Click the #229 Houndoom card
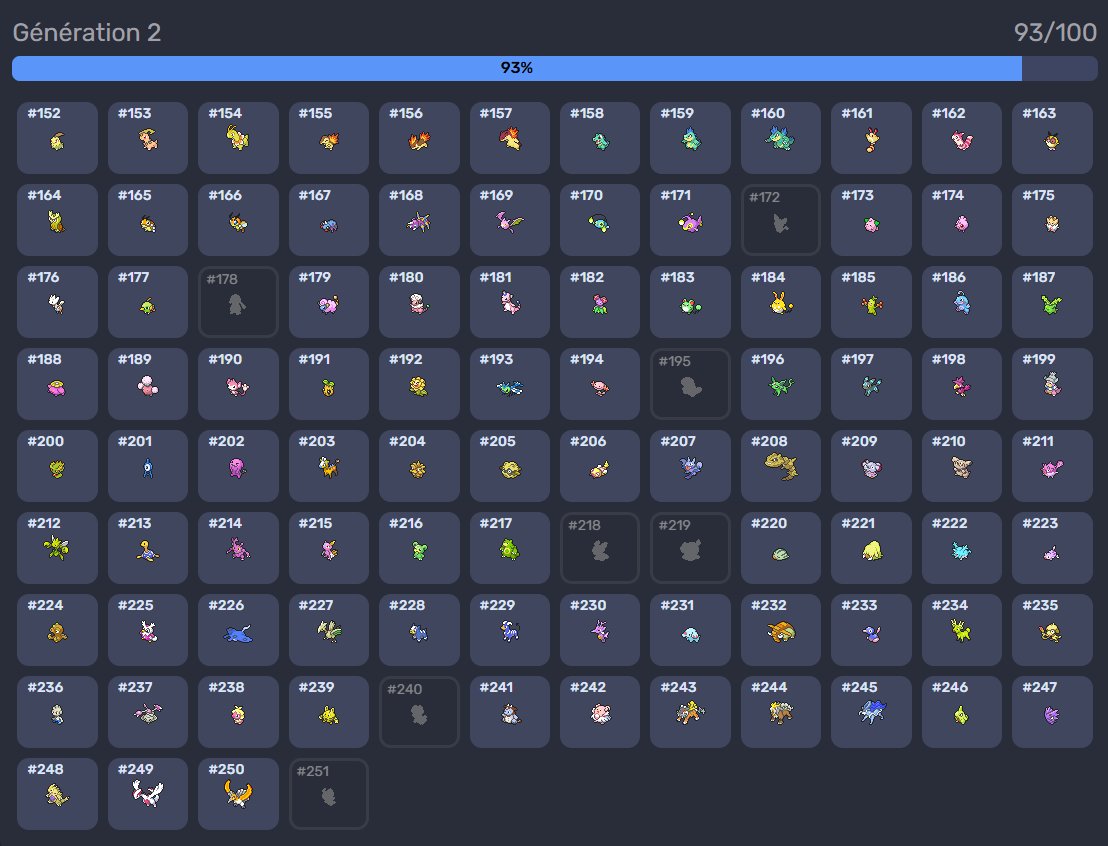Screen dimensions: 1108x846 pos(509,630)
